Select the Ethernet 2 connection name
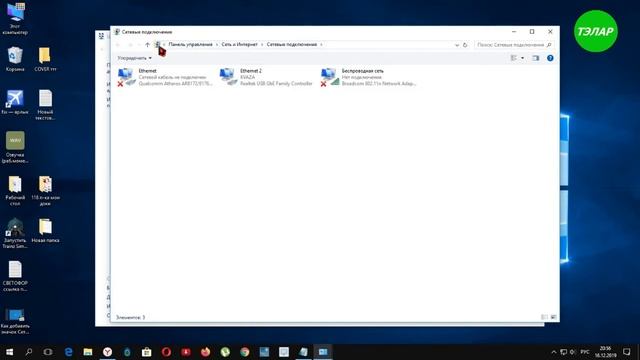 (x=251, y=71)
